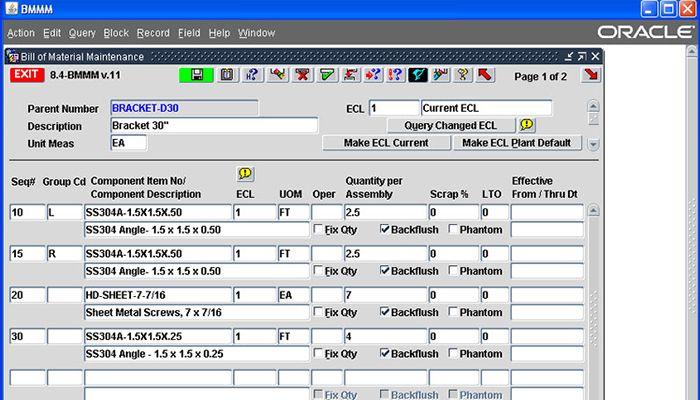The width and height of the screenshot is (700, 400).
Task: Click the clipboard icon next to Save
Action: pos(227,75)
